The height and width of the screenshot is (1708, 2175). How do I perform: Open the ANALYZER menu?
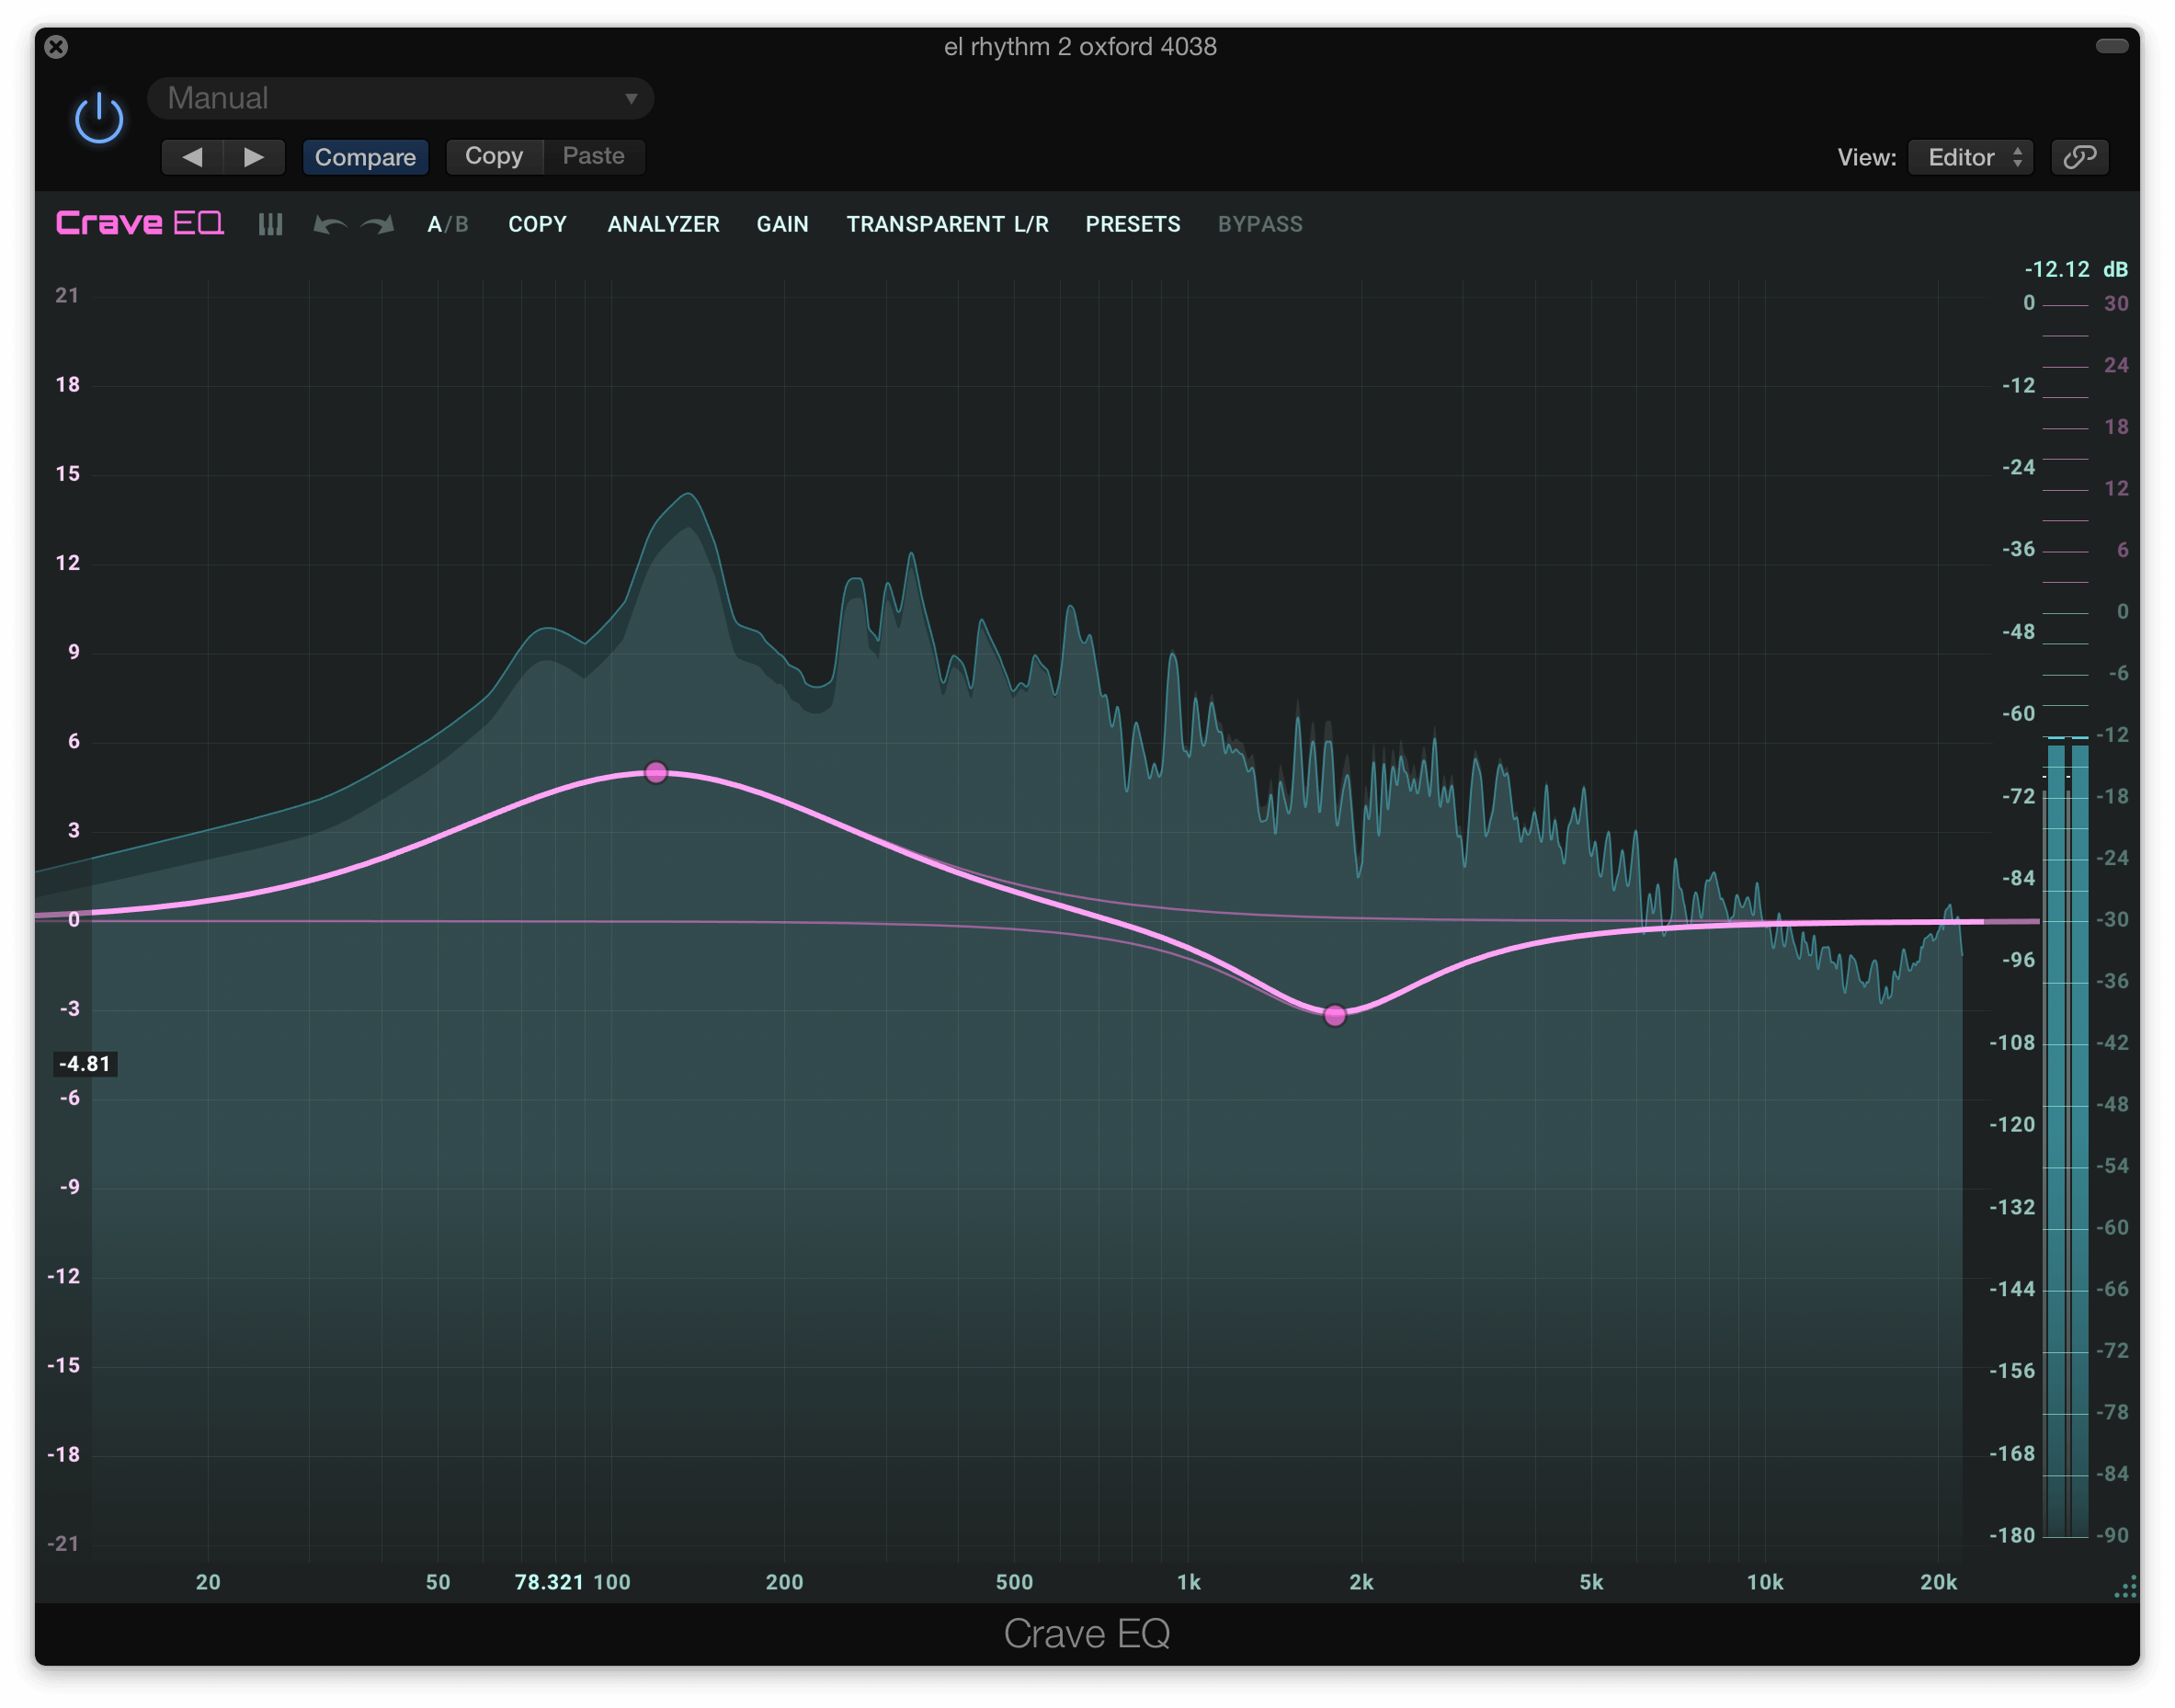coord(663,224)
